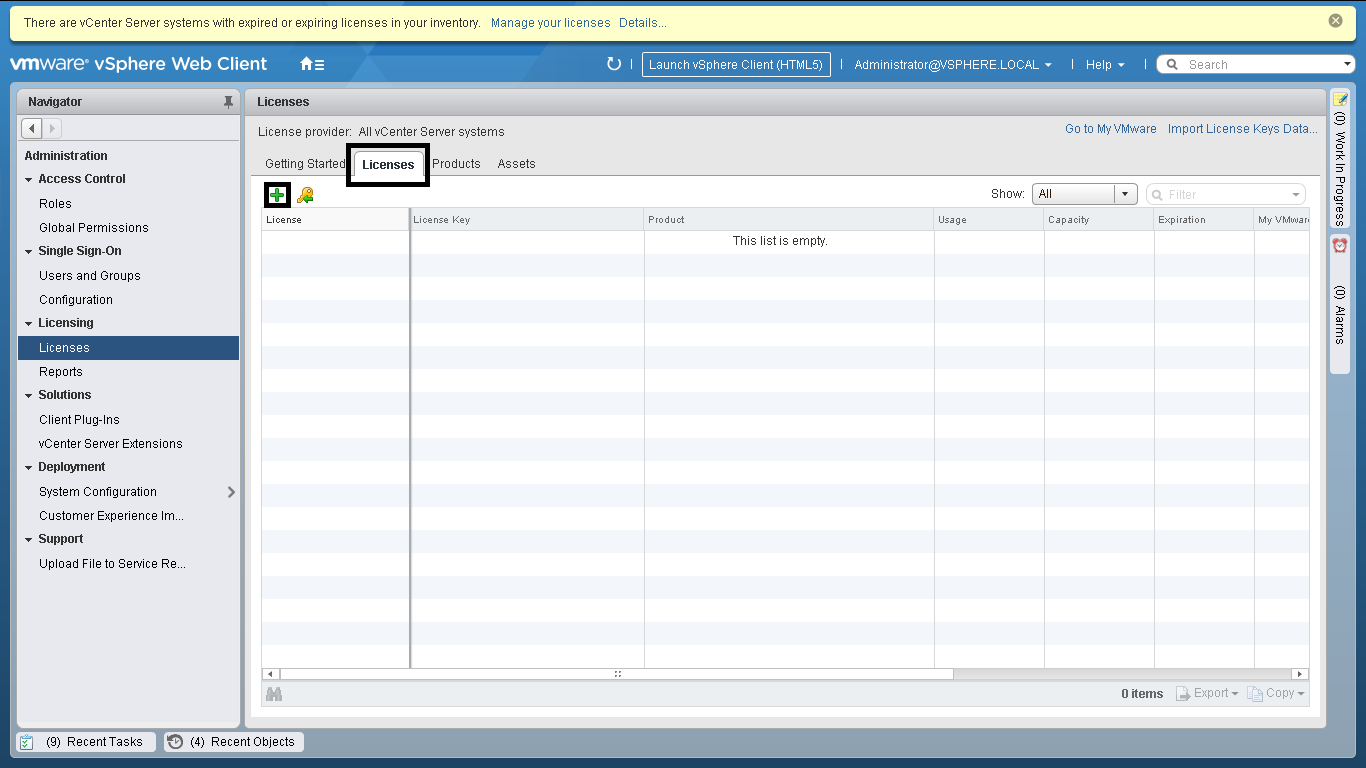Open the Administrator@VSPHERE.LOCAL user menu

point(952,64)
